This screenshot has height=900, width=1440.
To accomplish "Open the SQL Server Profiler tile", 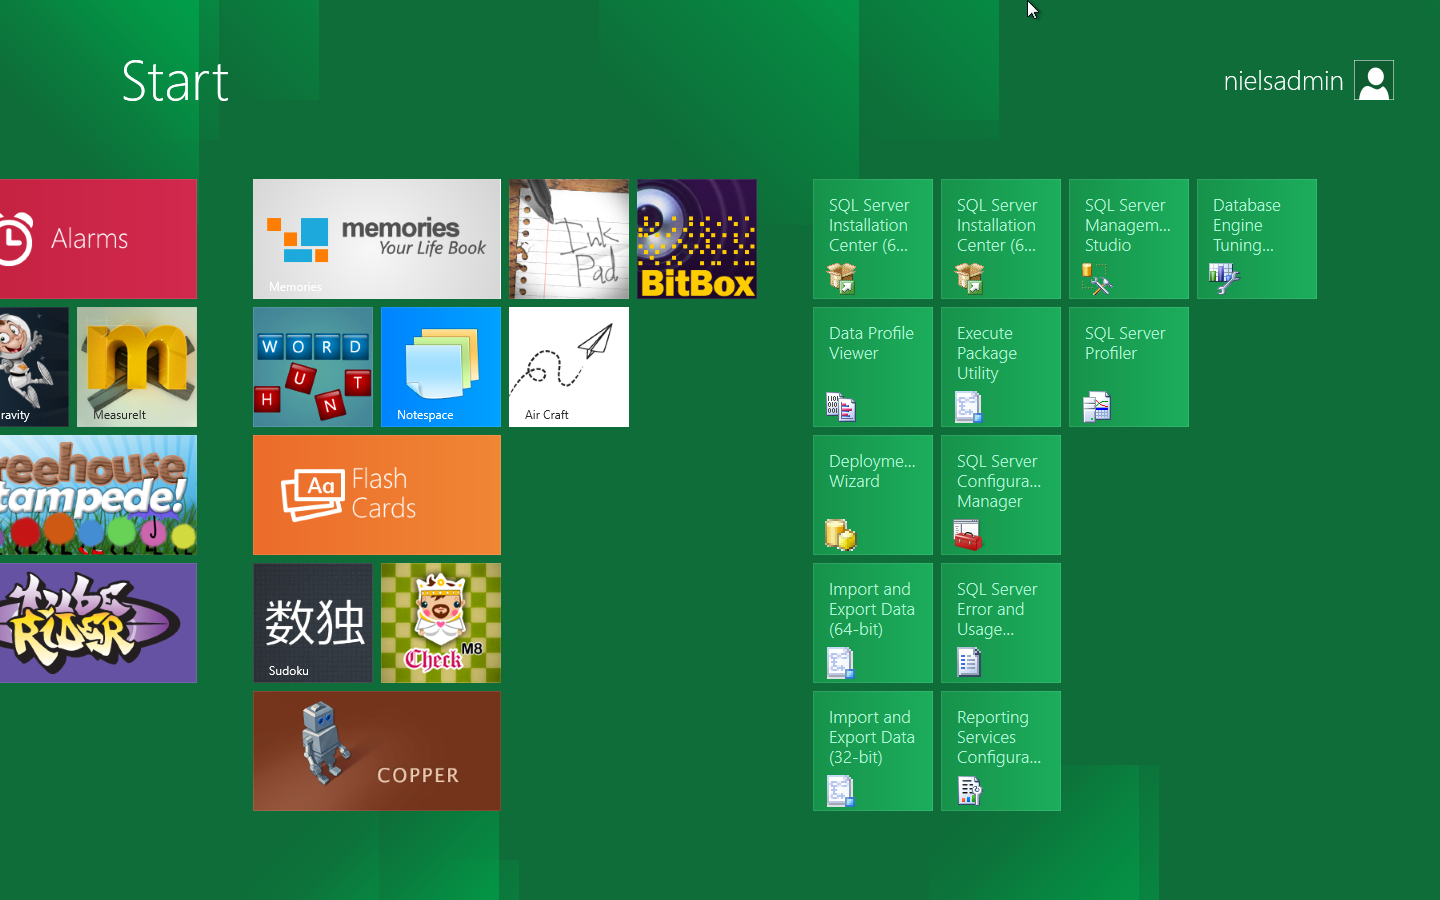I will pyautogui.click(x=1129, y=367).
